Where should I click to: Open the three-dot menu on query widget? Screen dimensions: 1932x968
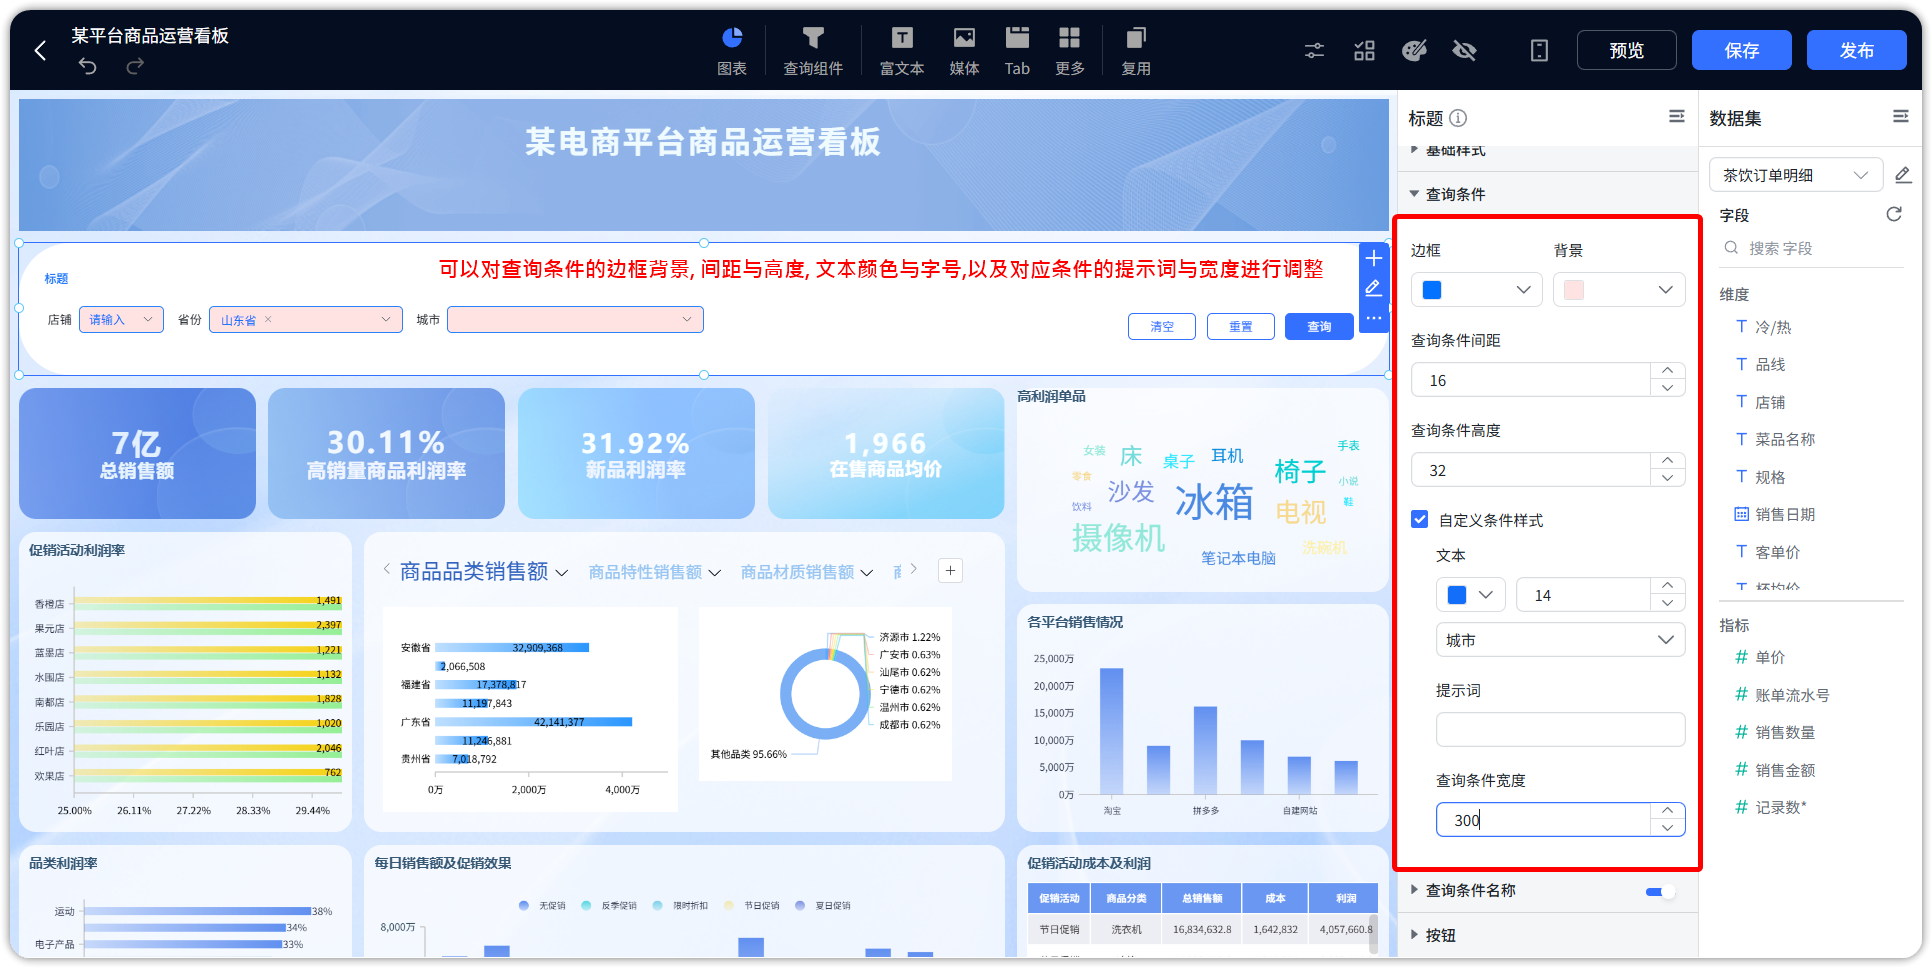pyautogui.click(x=1374, y=318)
